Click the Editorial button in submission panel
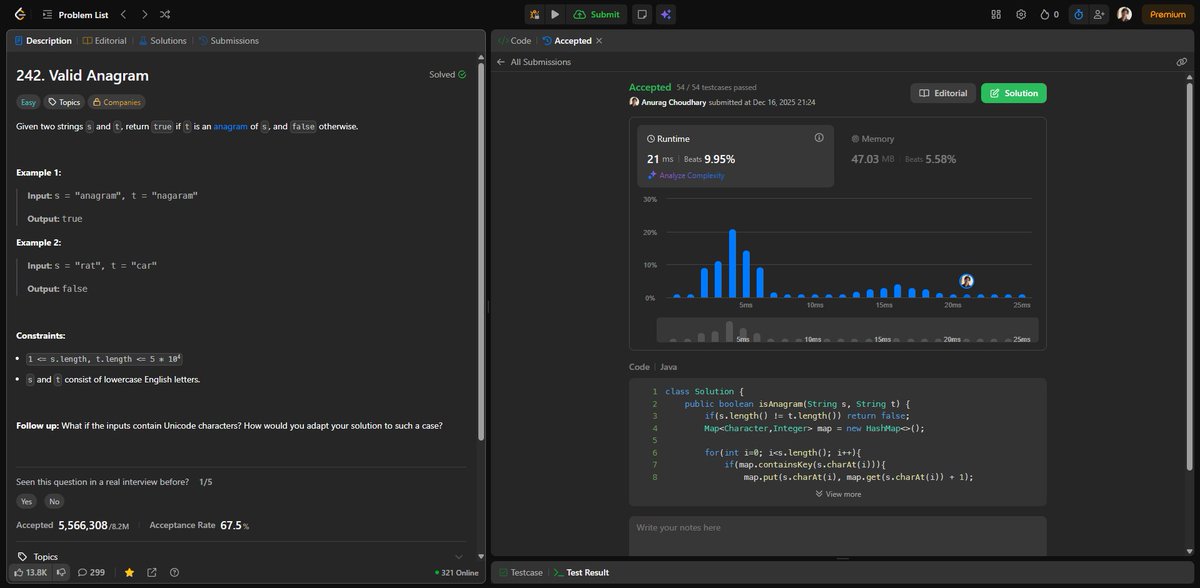This screenshot has width=1200, height=588. [942, 93]
